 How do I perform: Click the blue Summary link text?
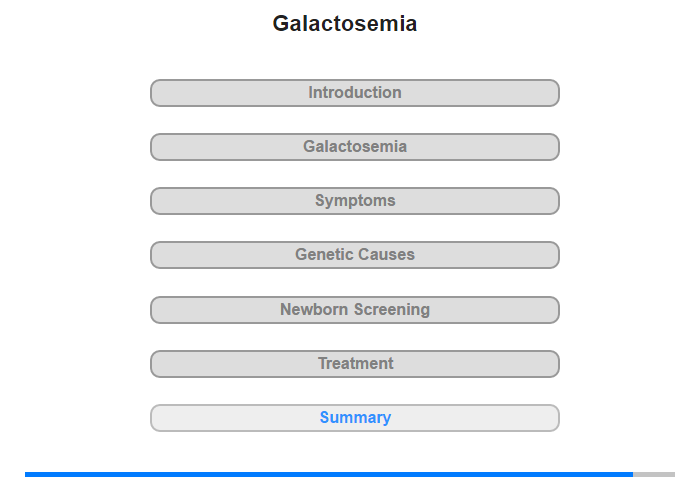[x=355, y=417]
